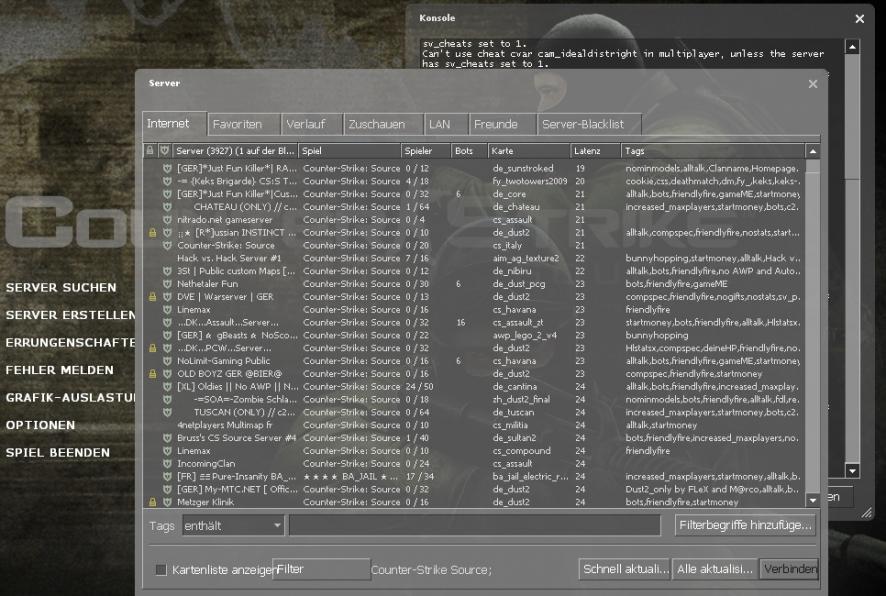Toggle the Kartenliste anzeigen checkbox
Image resolution: width=886 pixels, height=596 pixels.
pos(161,569)
